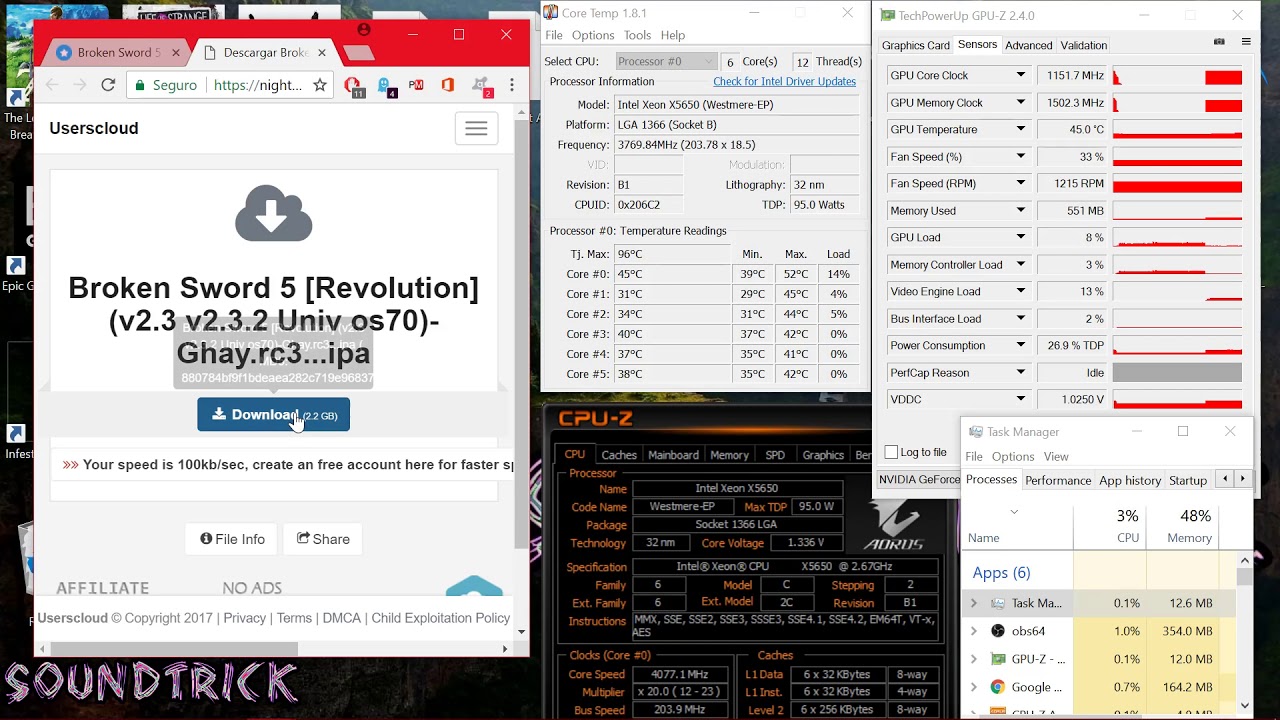Click the PM extension icon in Chrome

pos(416,85)
